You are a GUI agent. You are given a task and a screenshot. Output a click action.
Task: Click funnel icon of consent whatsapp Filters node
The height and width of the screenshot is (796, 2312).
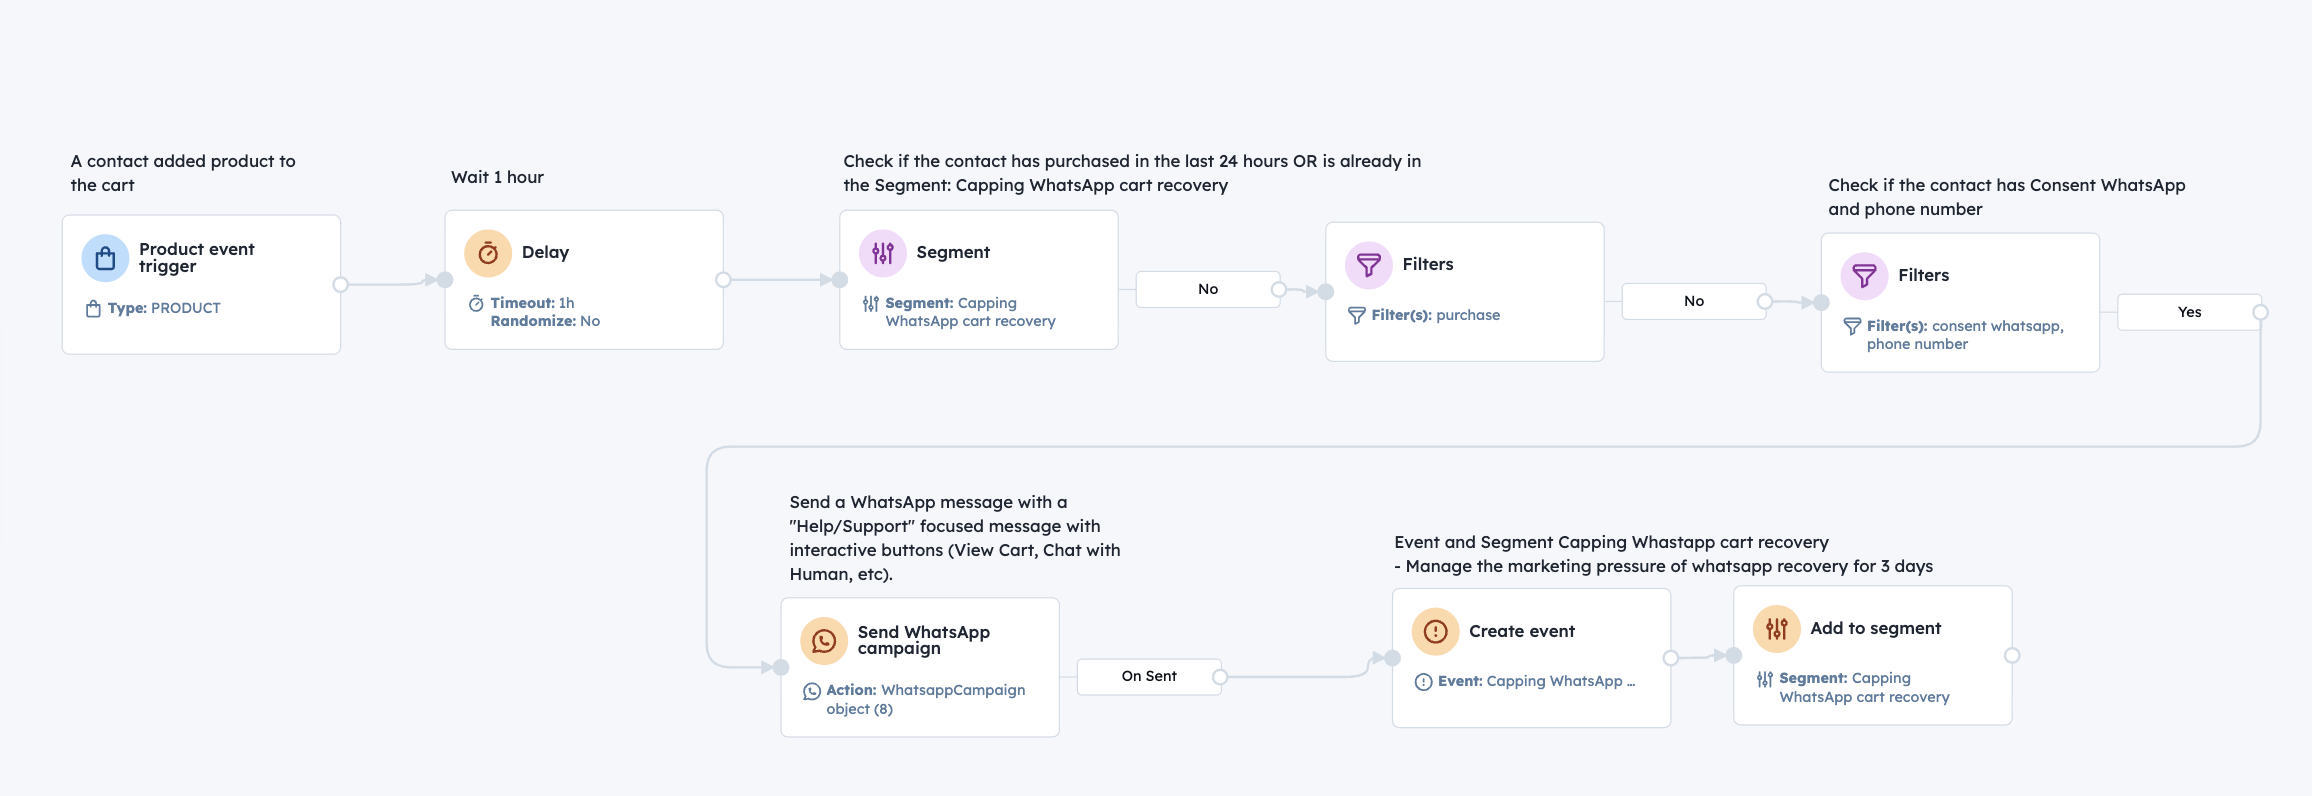(1864, 276)
